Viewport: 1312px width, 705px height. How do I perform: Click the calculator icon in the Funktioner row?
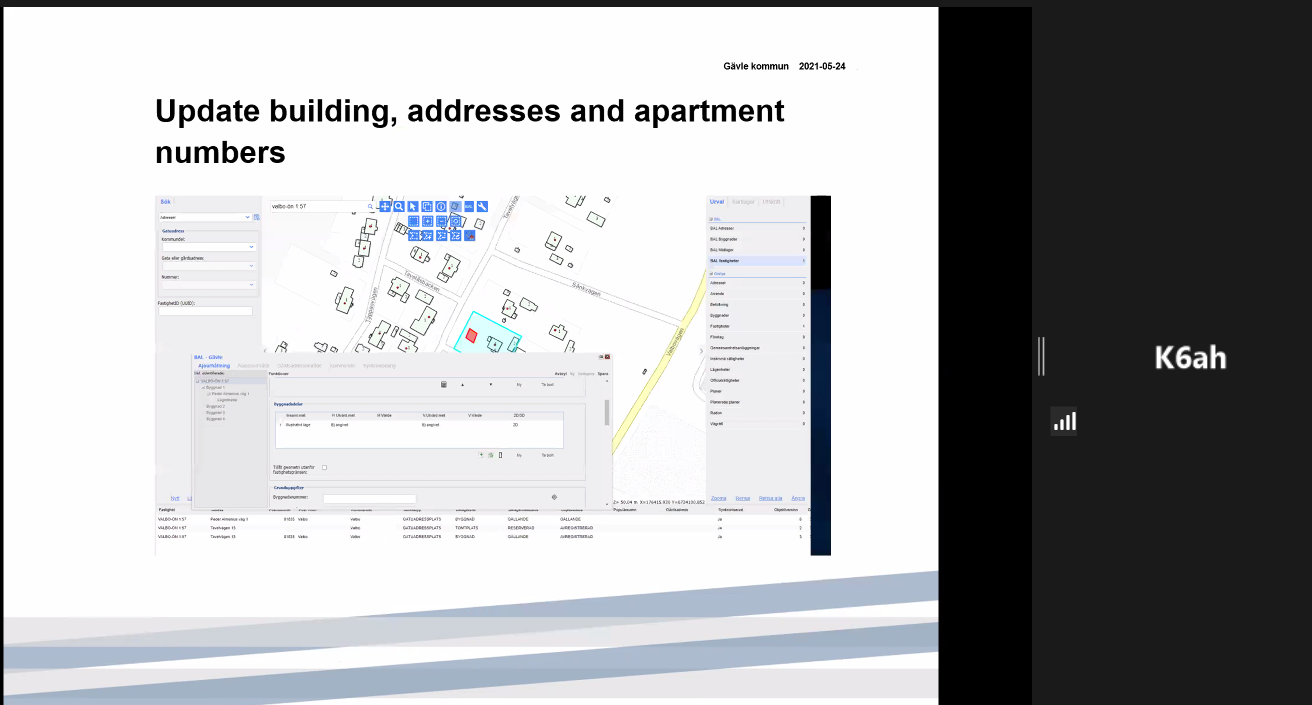point(444,384)
